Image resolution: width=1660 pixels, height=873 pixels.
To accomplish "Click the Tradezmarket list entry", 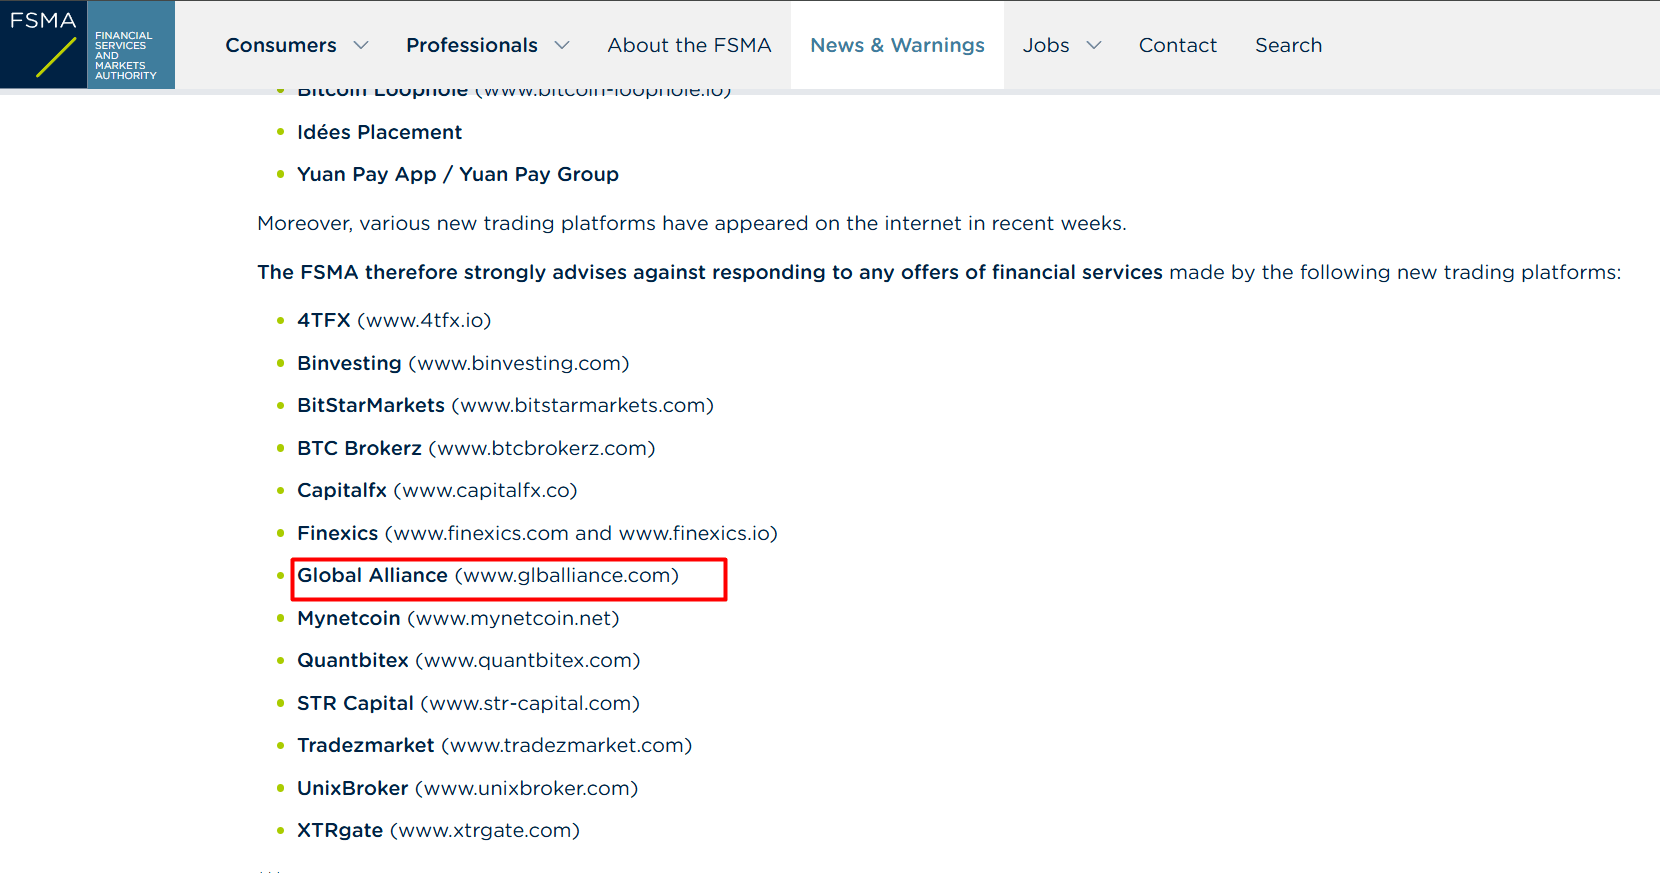I will coord(494,745).
